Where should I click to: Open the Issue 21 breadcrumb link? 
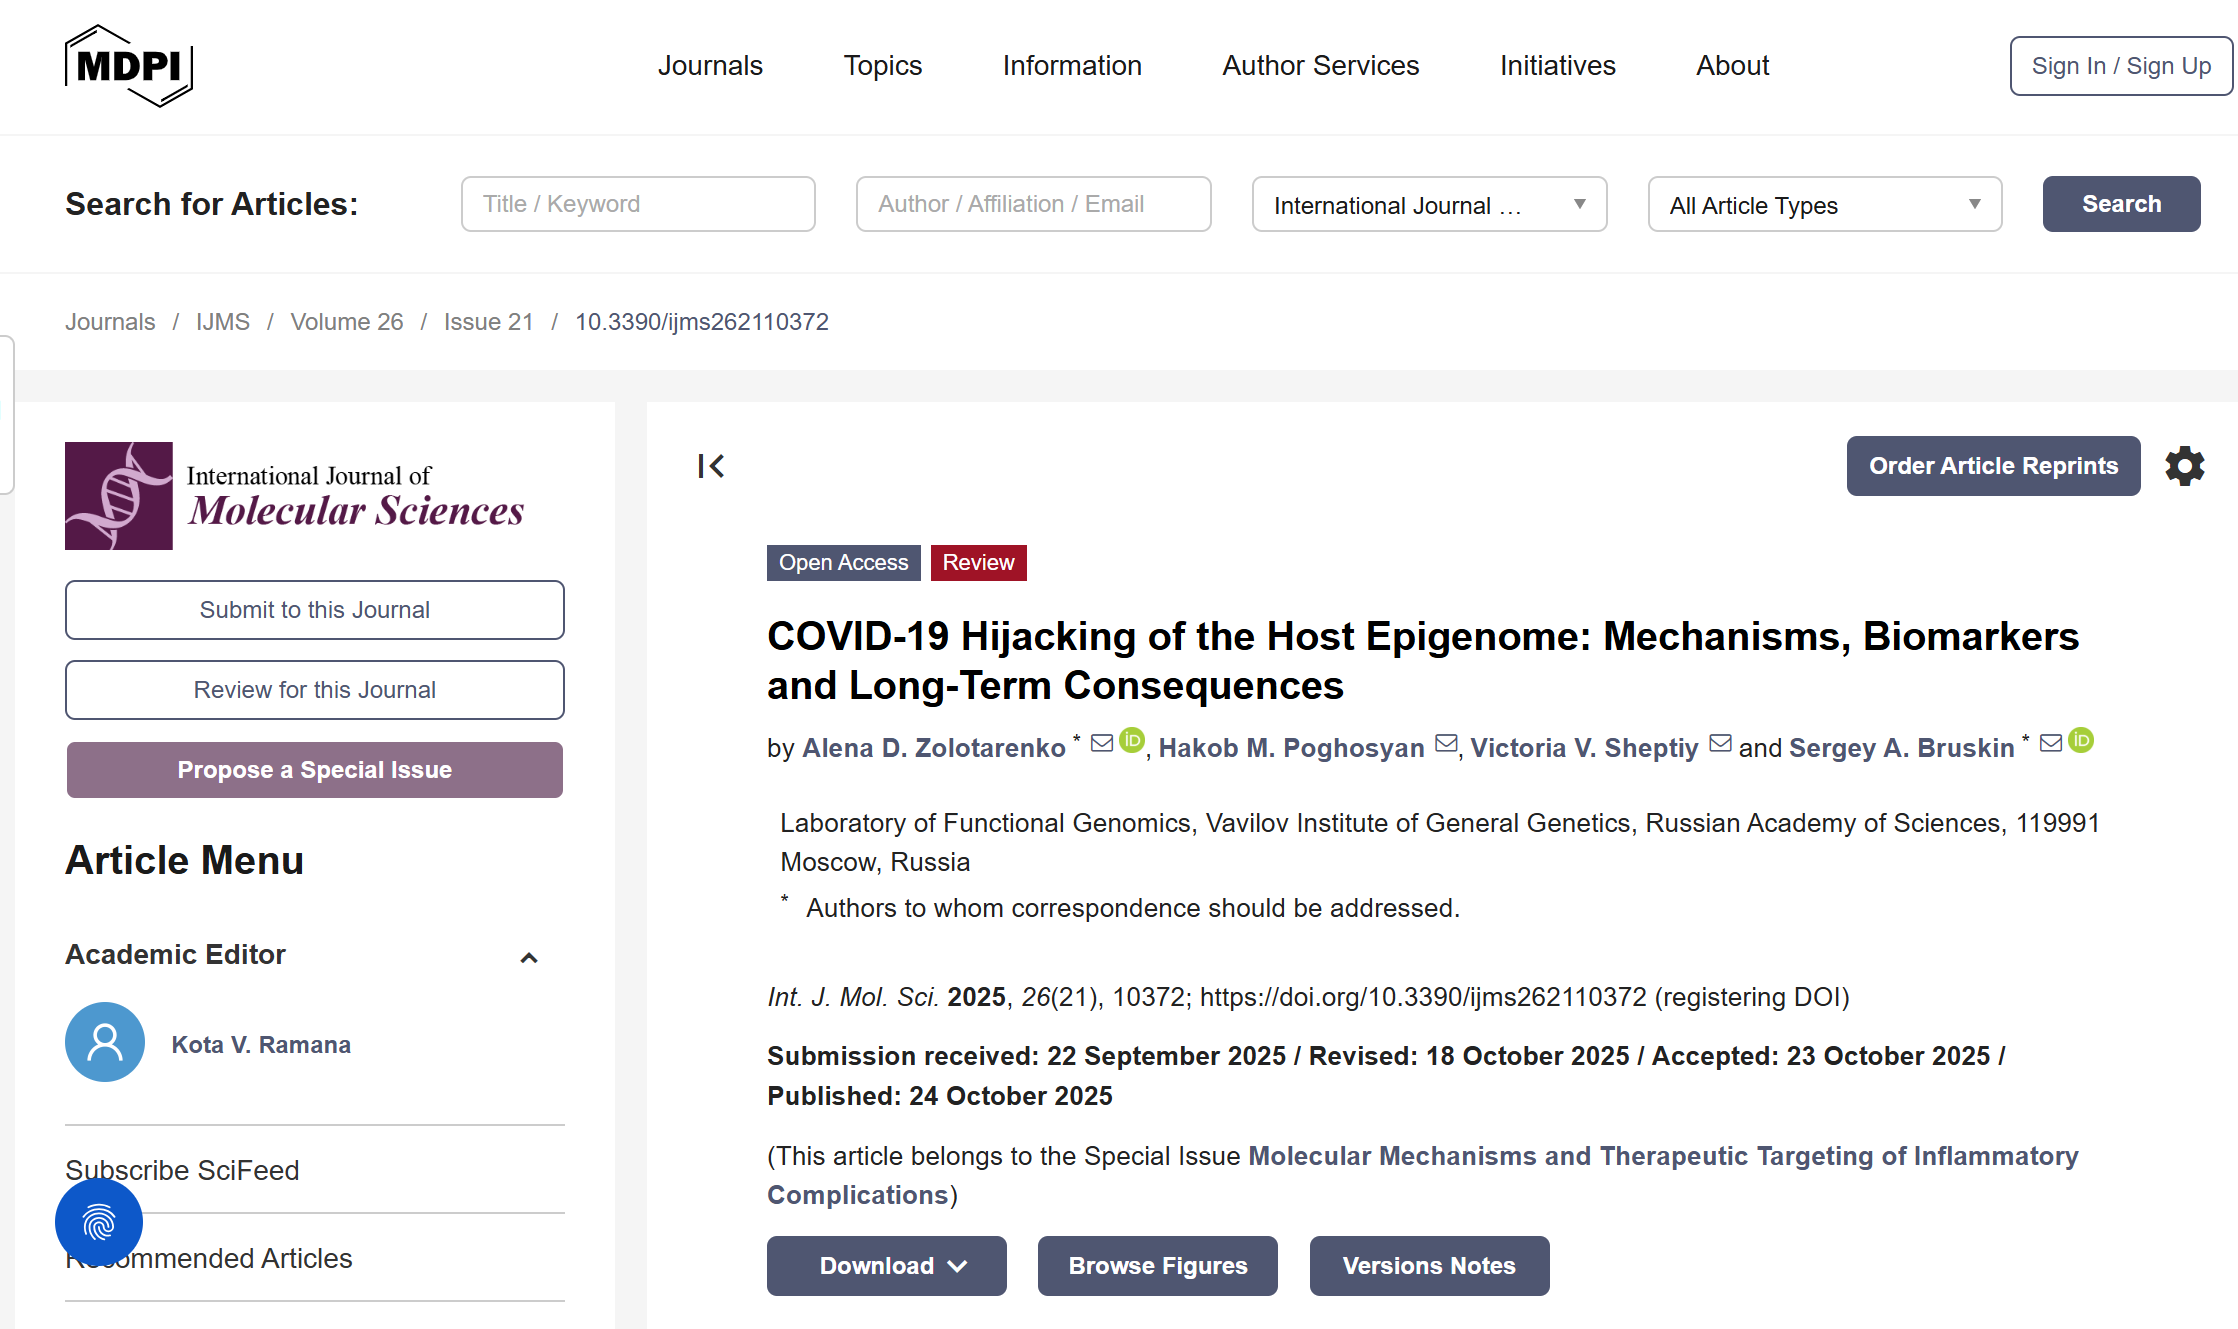(489, 322)
